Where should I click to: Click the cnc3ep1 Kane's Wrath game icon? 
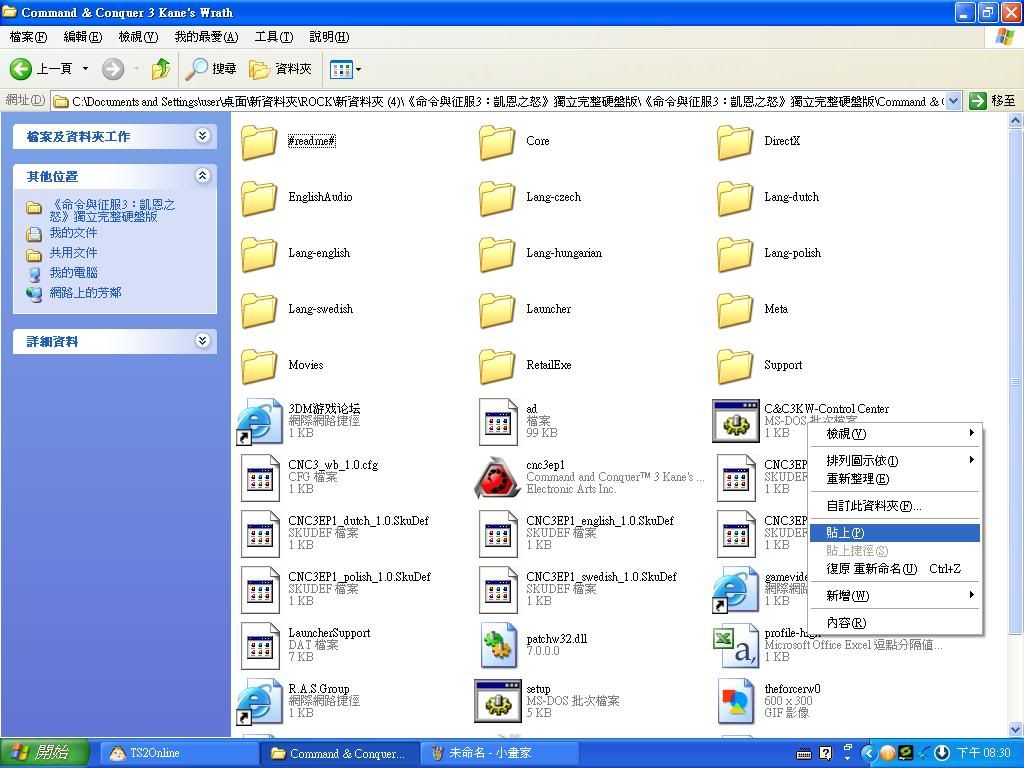tap(497, 477)
